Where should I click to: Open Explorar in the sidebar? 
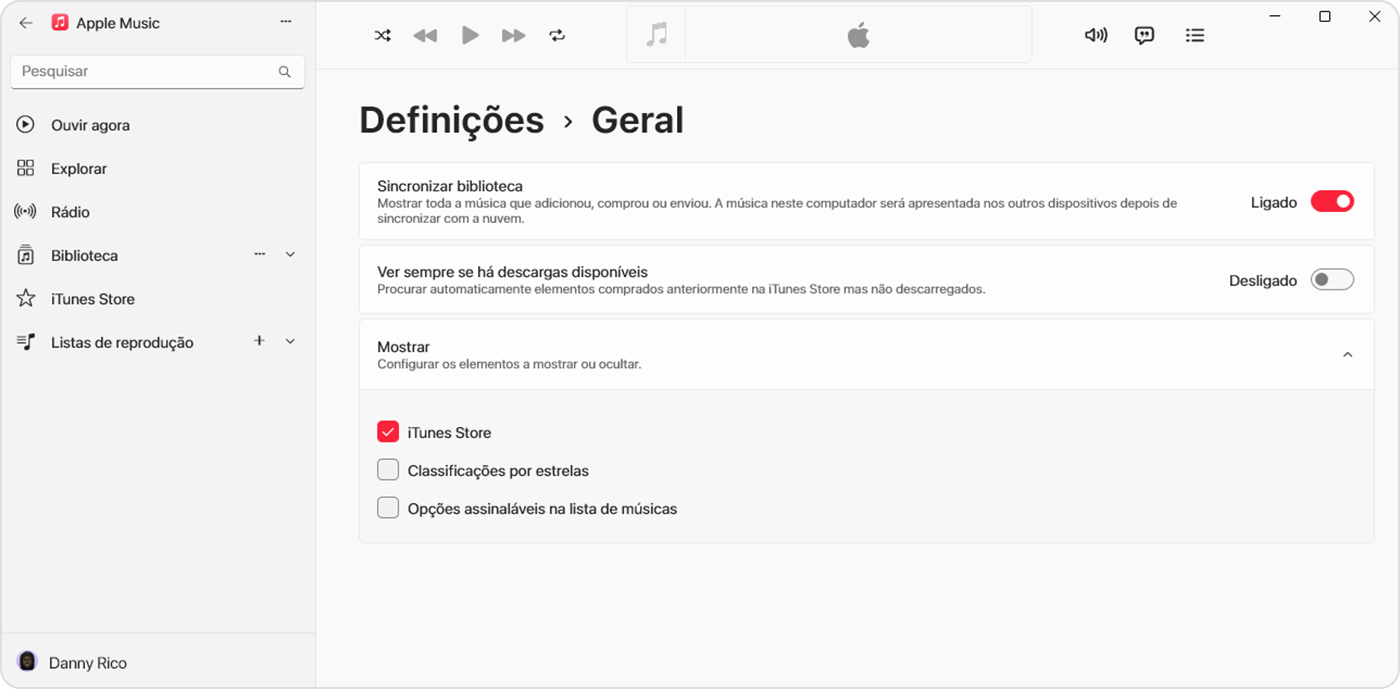click(x=78, y=168)
